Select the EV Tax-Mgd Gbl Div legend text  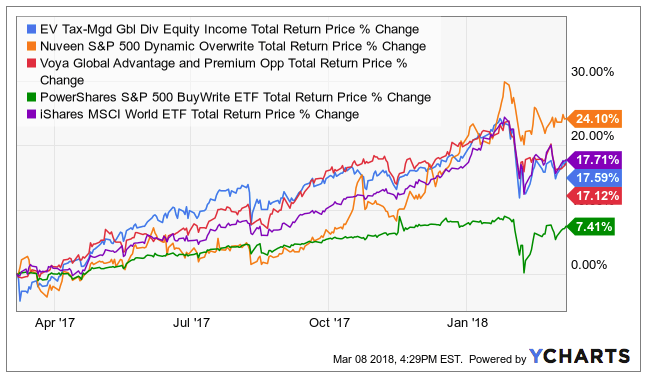[x=229, y=29]
